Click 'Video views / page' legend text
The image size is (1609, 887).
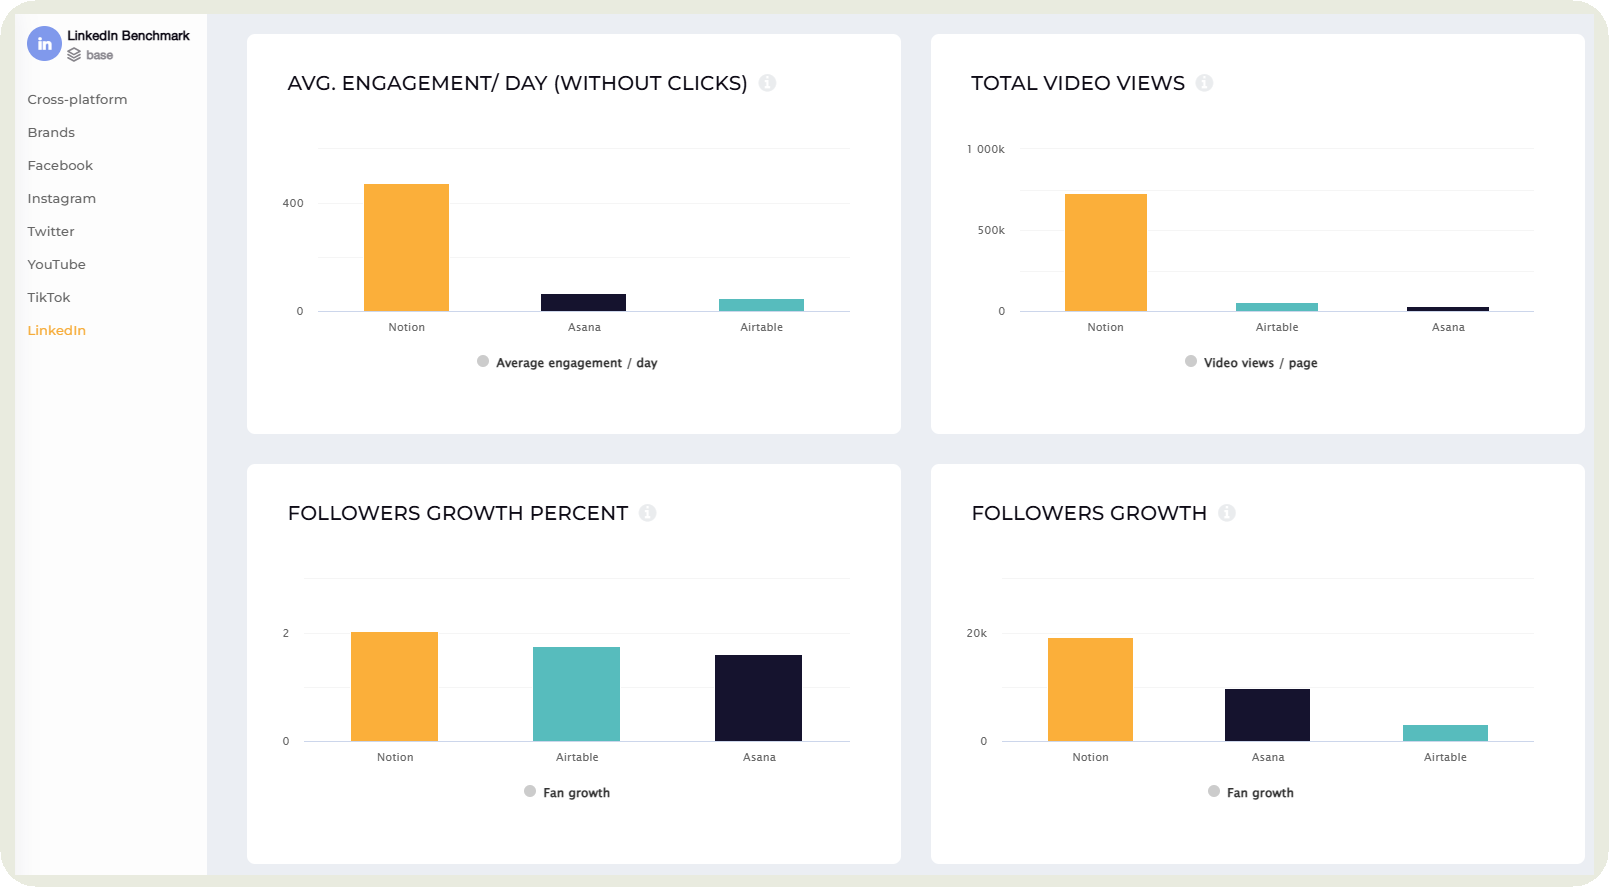(x=1261, y=363)
